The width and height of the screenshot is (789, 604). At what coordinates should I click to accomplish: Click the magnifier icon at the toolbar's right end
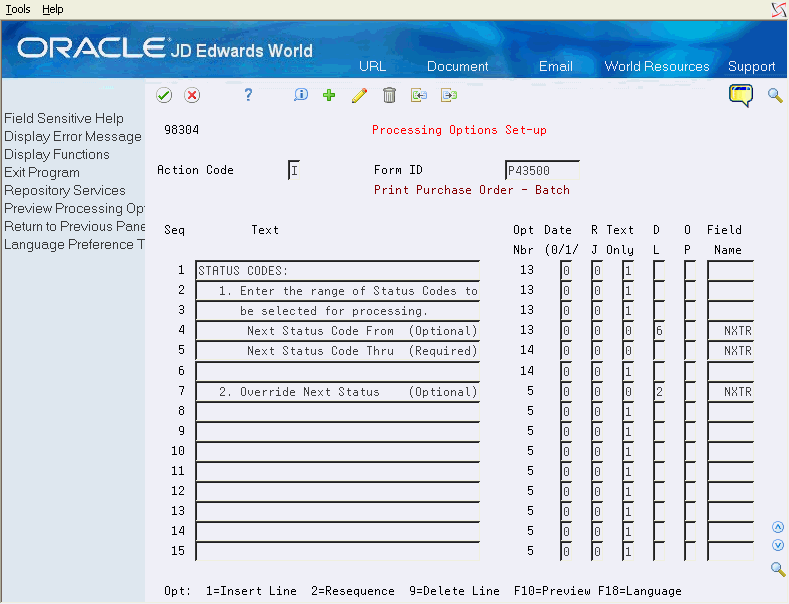pyautogui.click(x=775, y=95)
